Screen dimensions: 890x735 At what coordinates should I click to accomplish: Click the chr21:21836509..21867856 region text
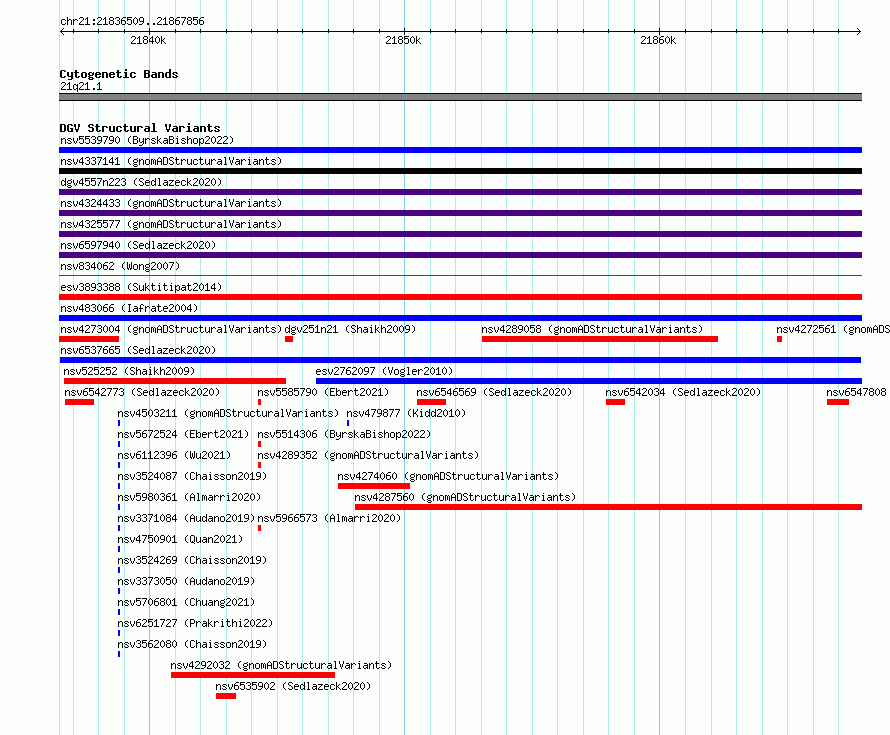click(x=132, y=21)
